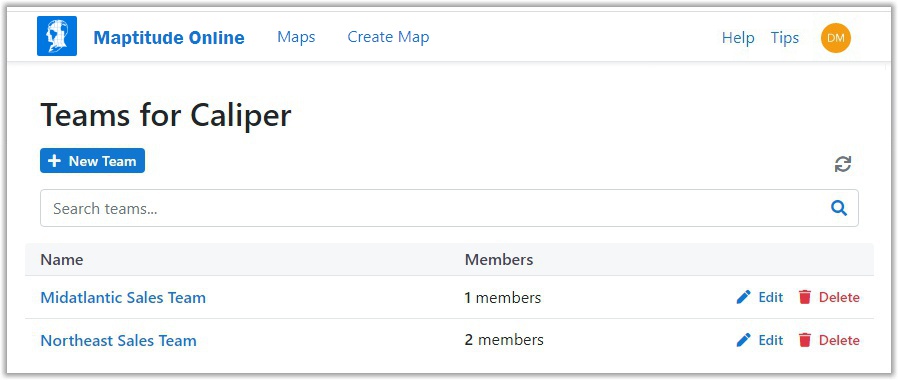Open the Help link
898x380 pixels.
click(x=738, y=38)
